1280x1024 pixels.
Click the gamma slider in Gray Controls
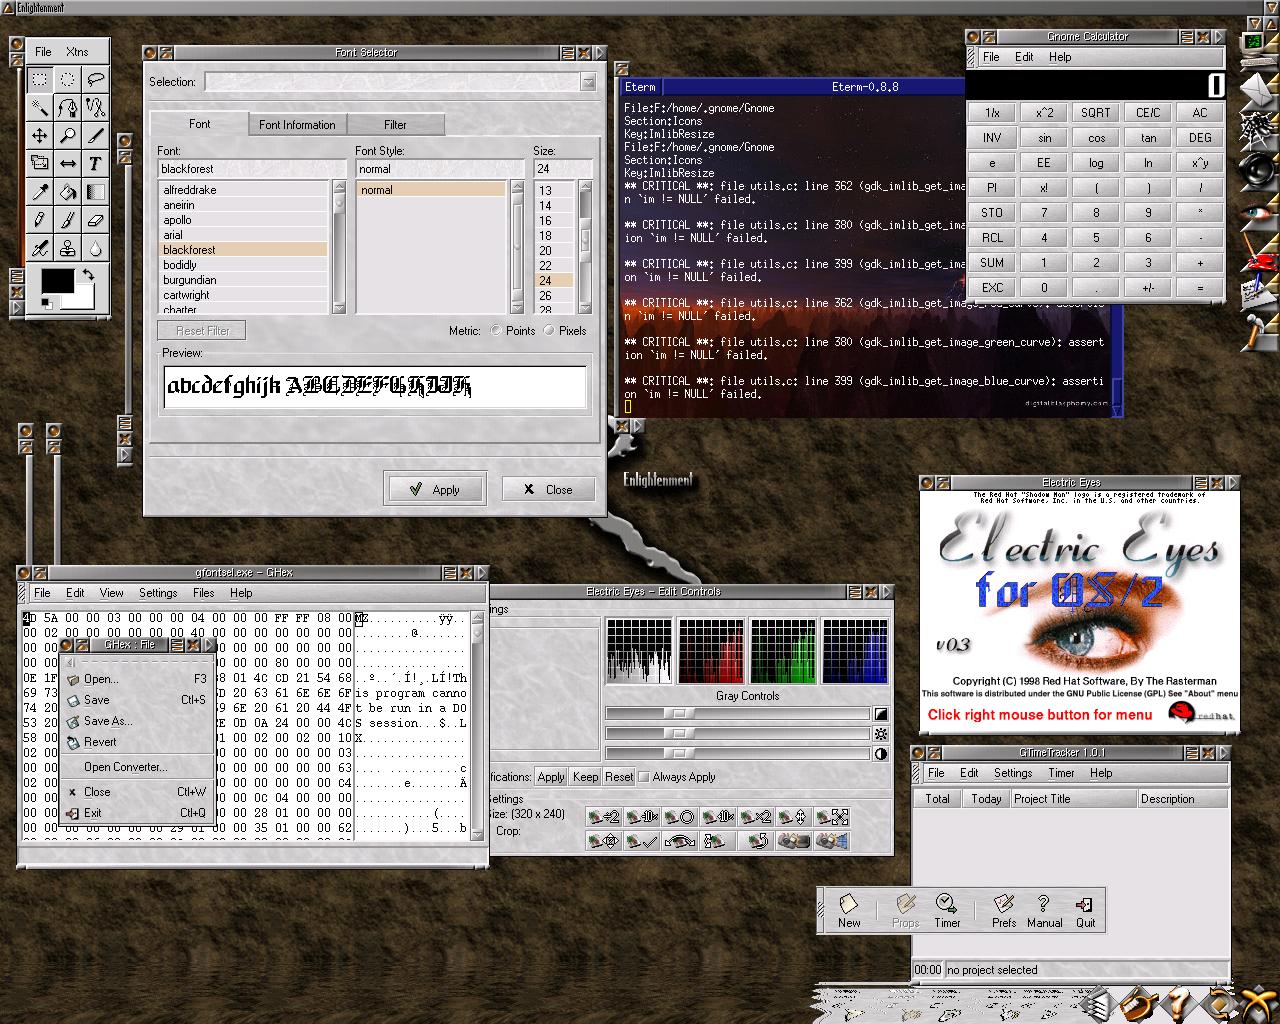pyautogui.click(x=737, y=714)
